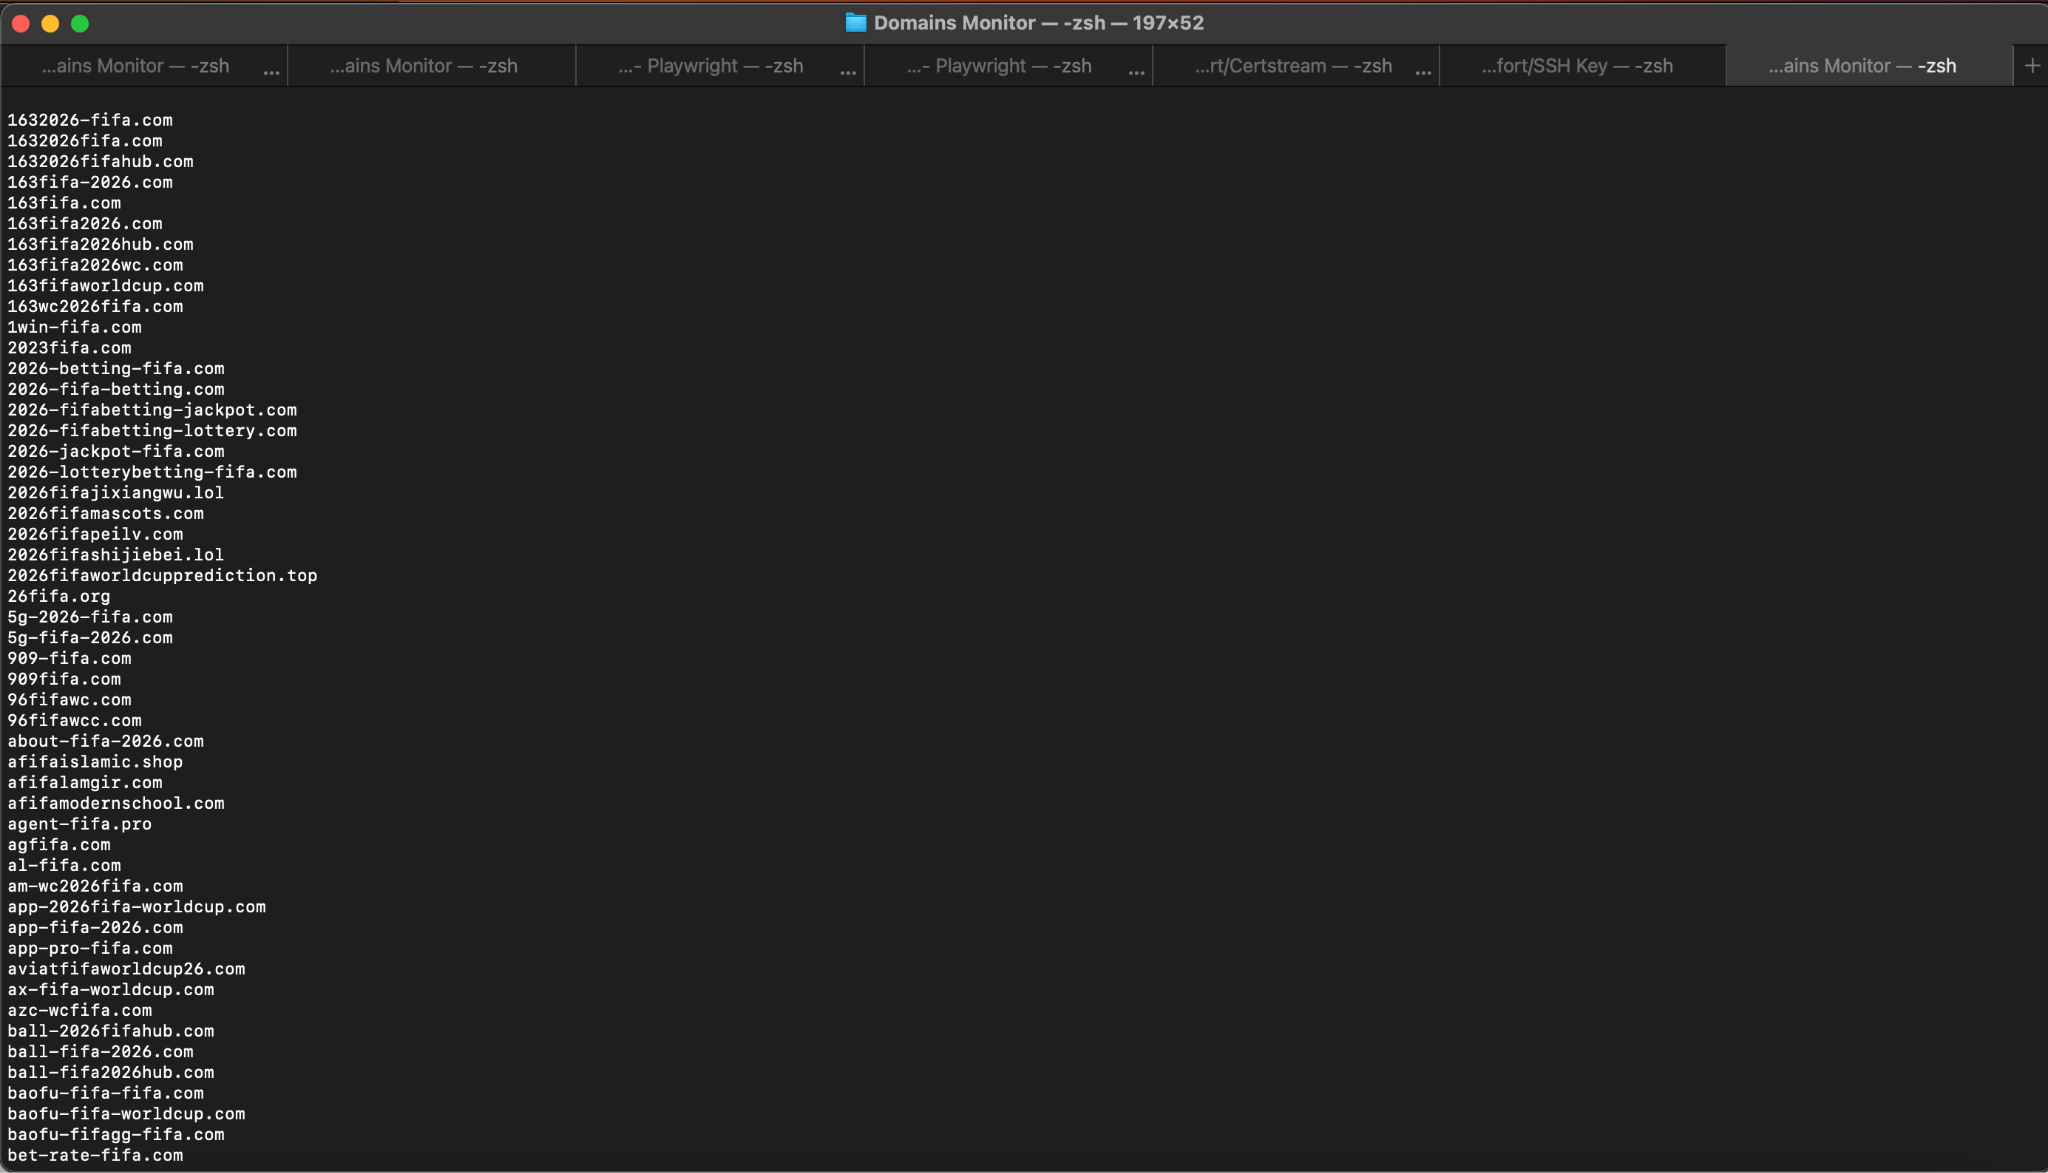Click the line baofu-fifa-fifa.com
Viewport: 2048px width, 1173px height.
106,1093
